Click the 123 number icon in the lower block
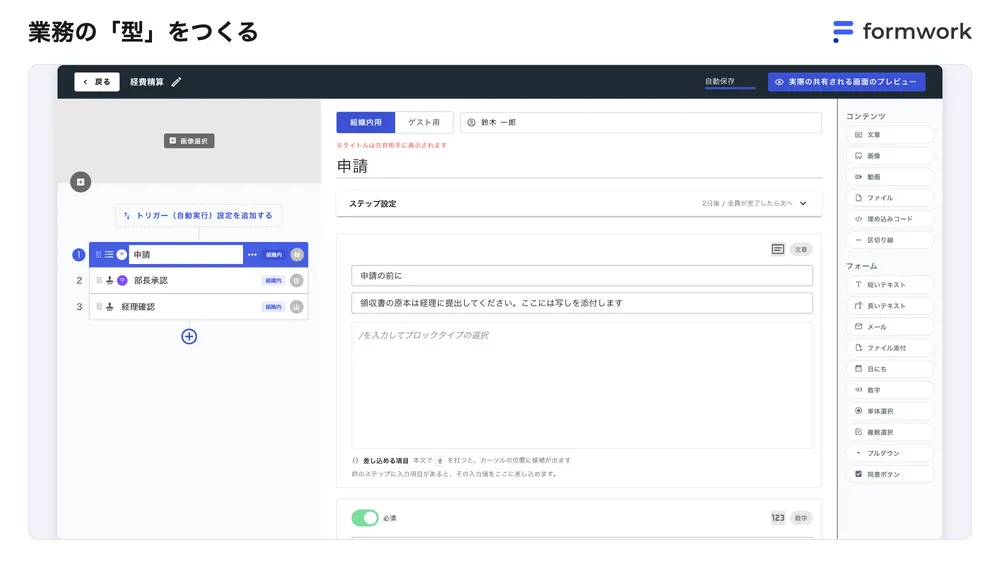 [777, 518]
